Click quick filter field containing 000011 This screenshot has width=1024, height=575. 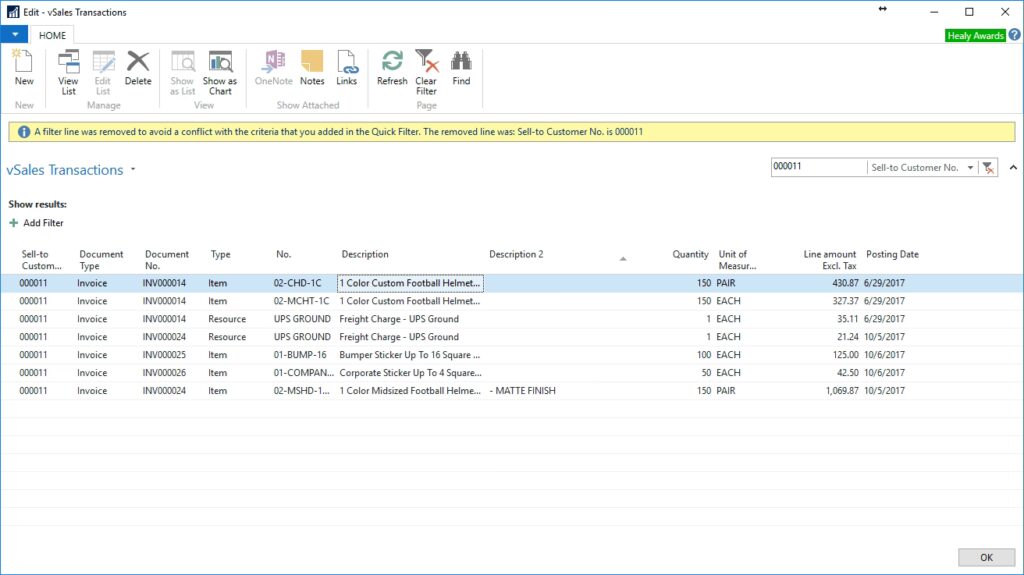[817, 168]
